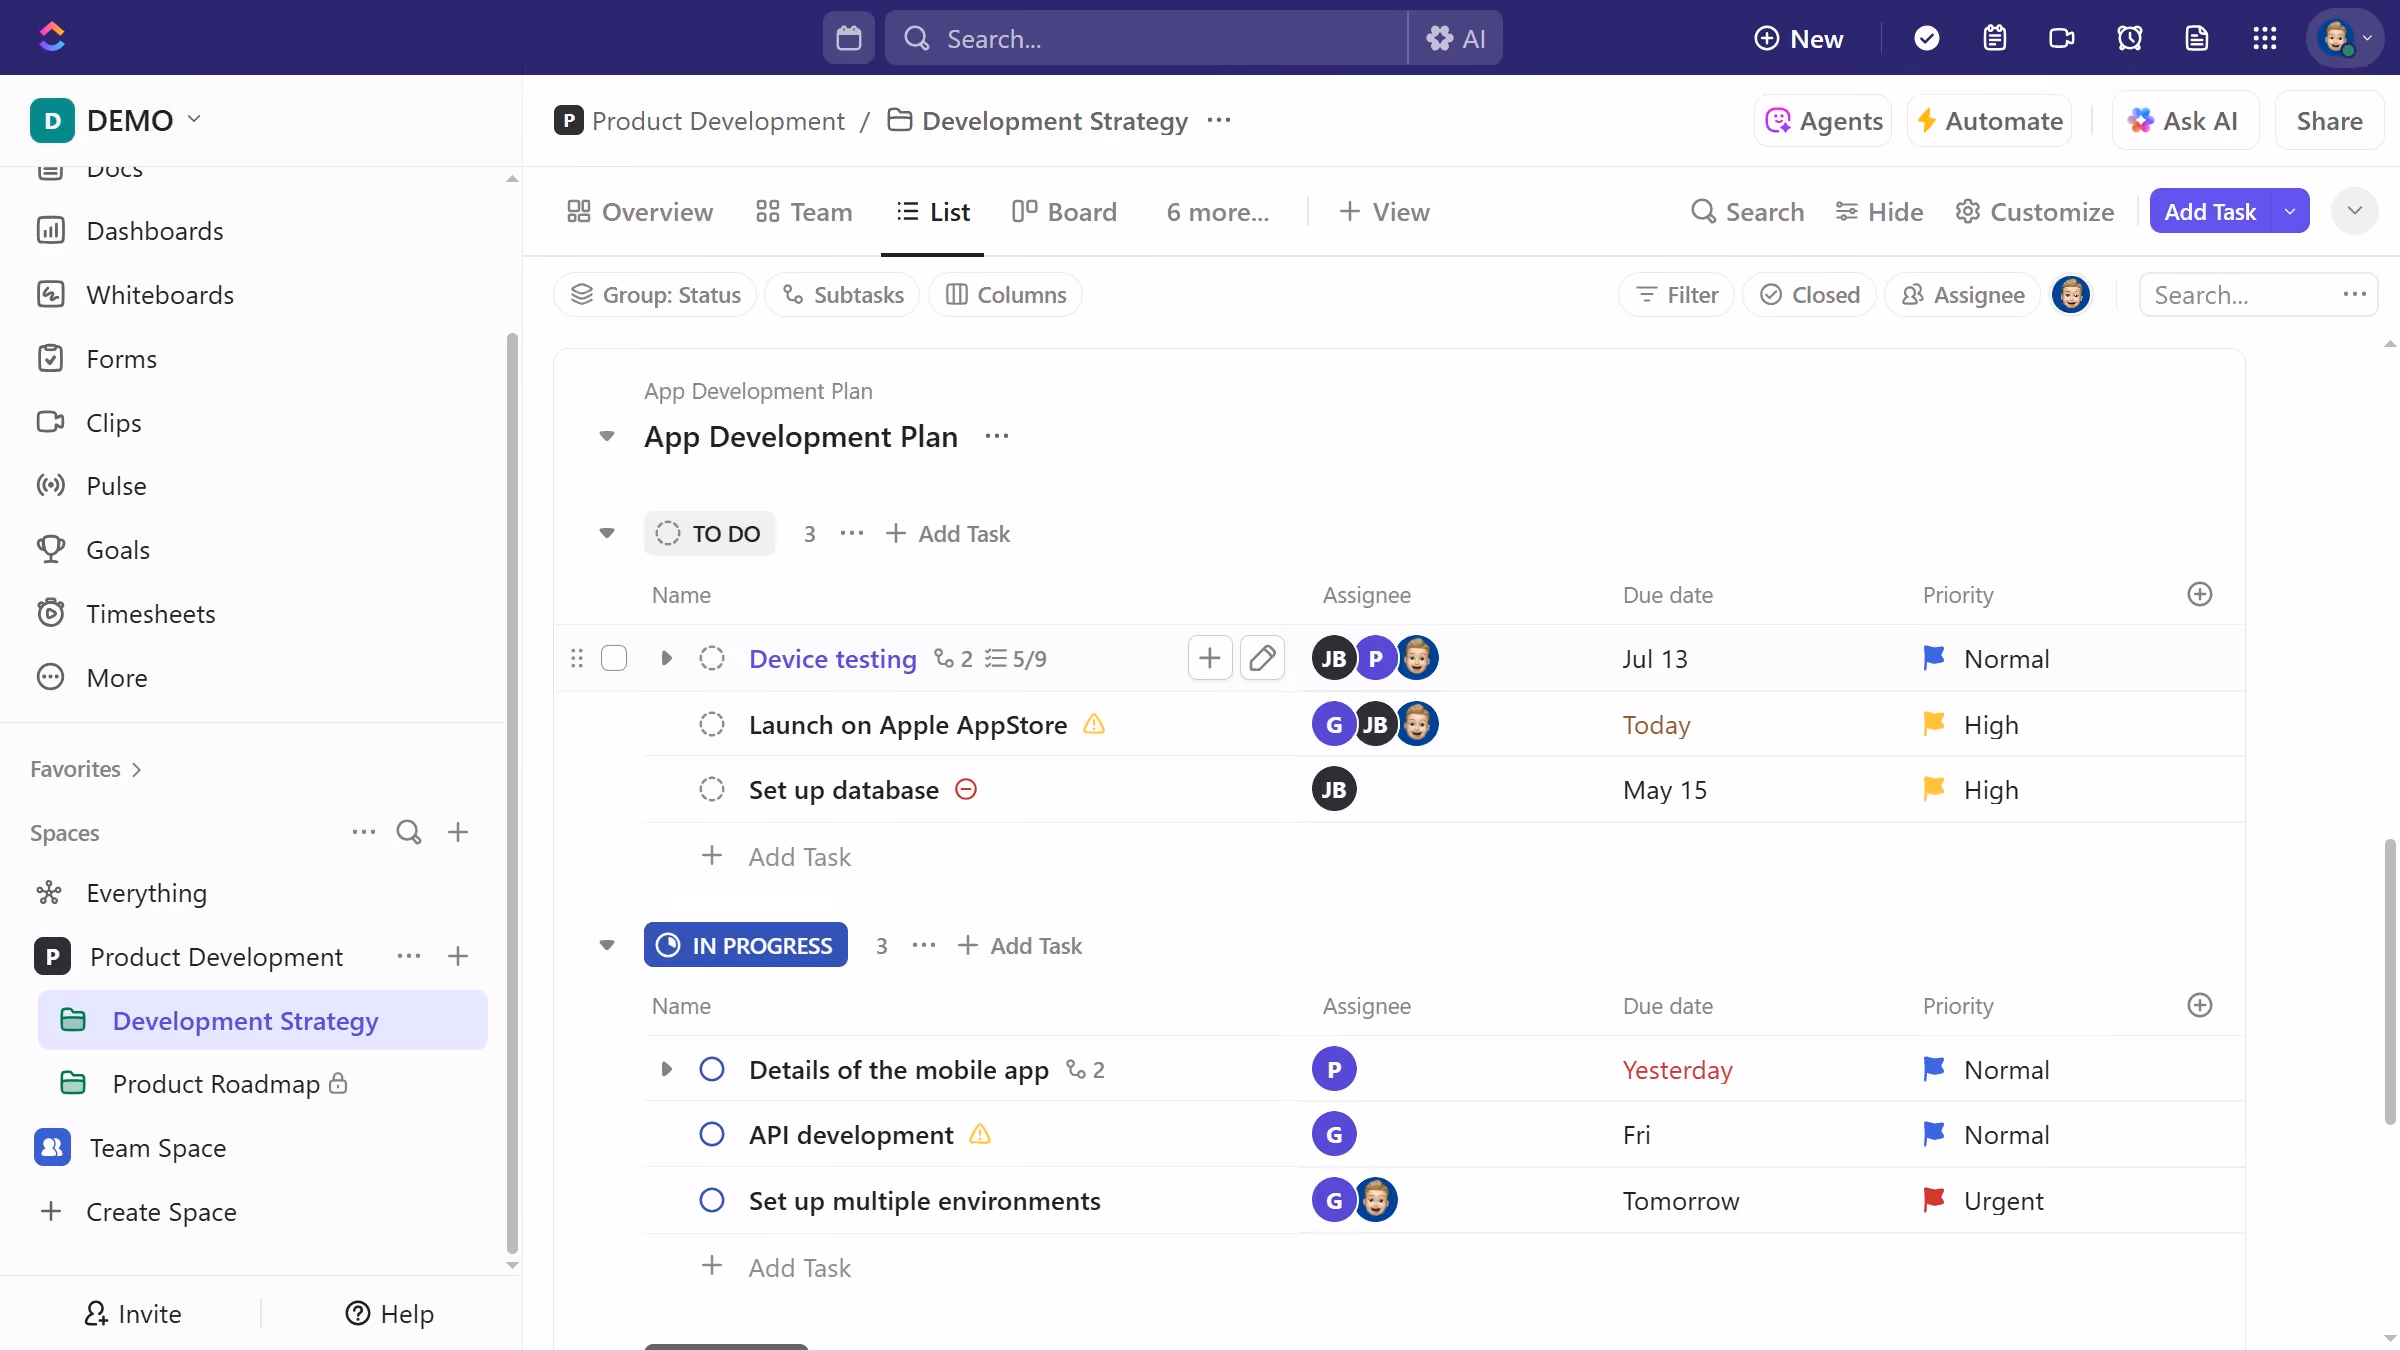The height and width of the screenshot is (1350, 2400).
Task: Open the checkmark My Tasks icon
Action: [x=1926, y=38]
